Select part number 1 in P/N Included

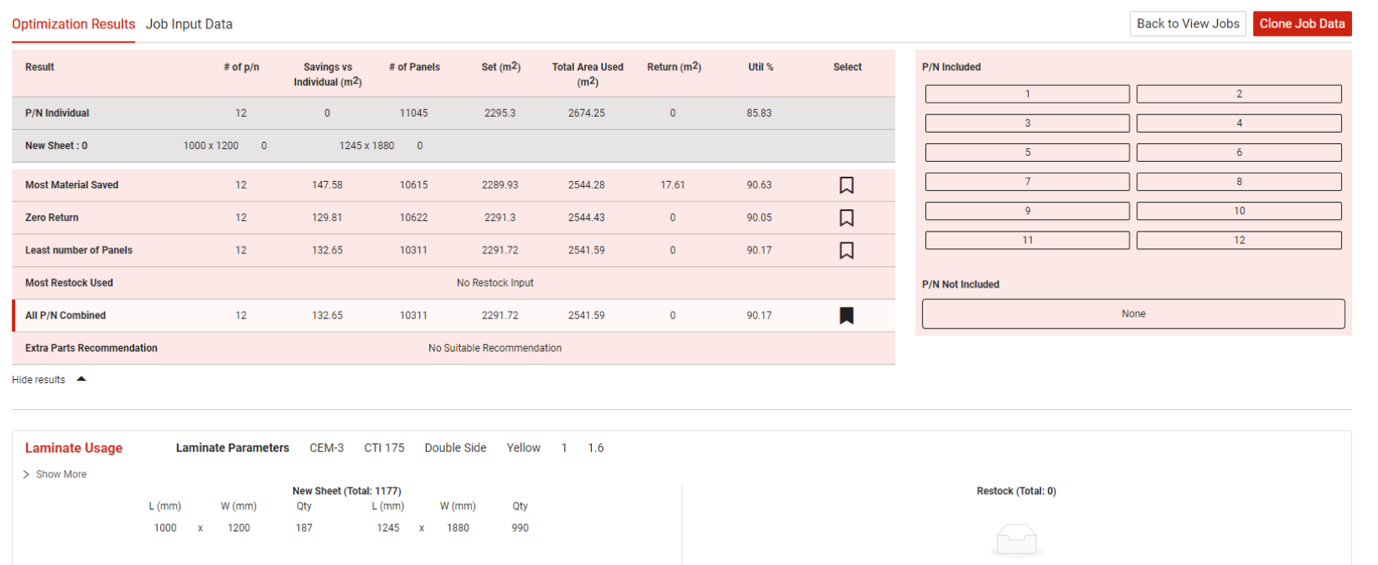[1027, 94]
